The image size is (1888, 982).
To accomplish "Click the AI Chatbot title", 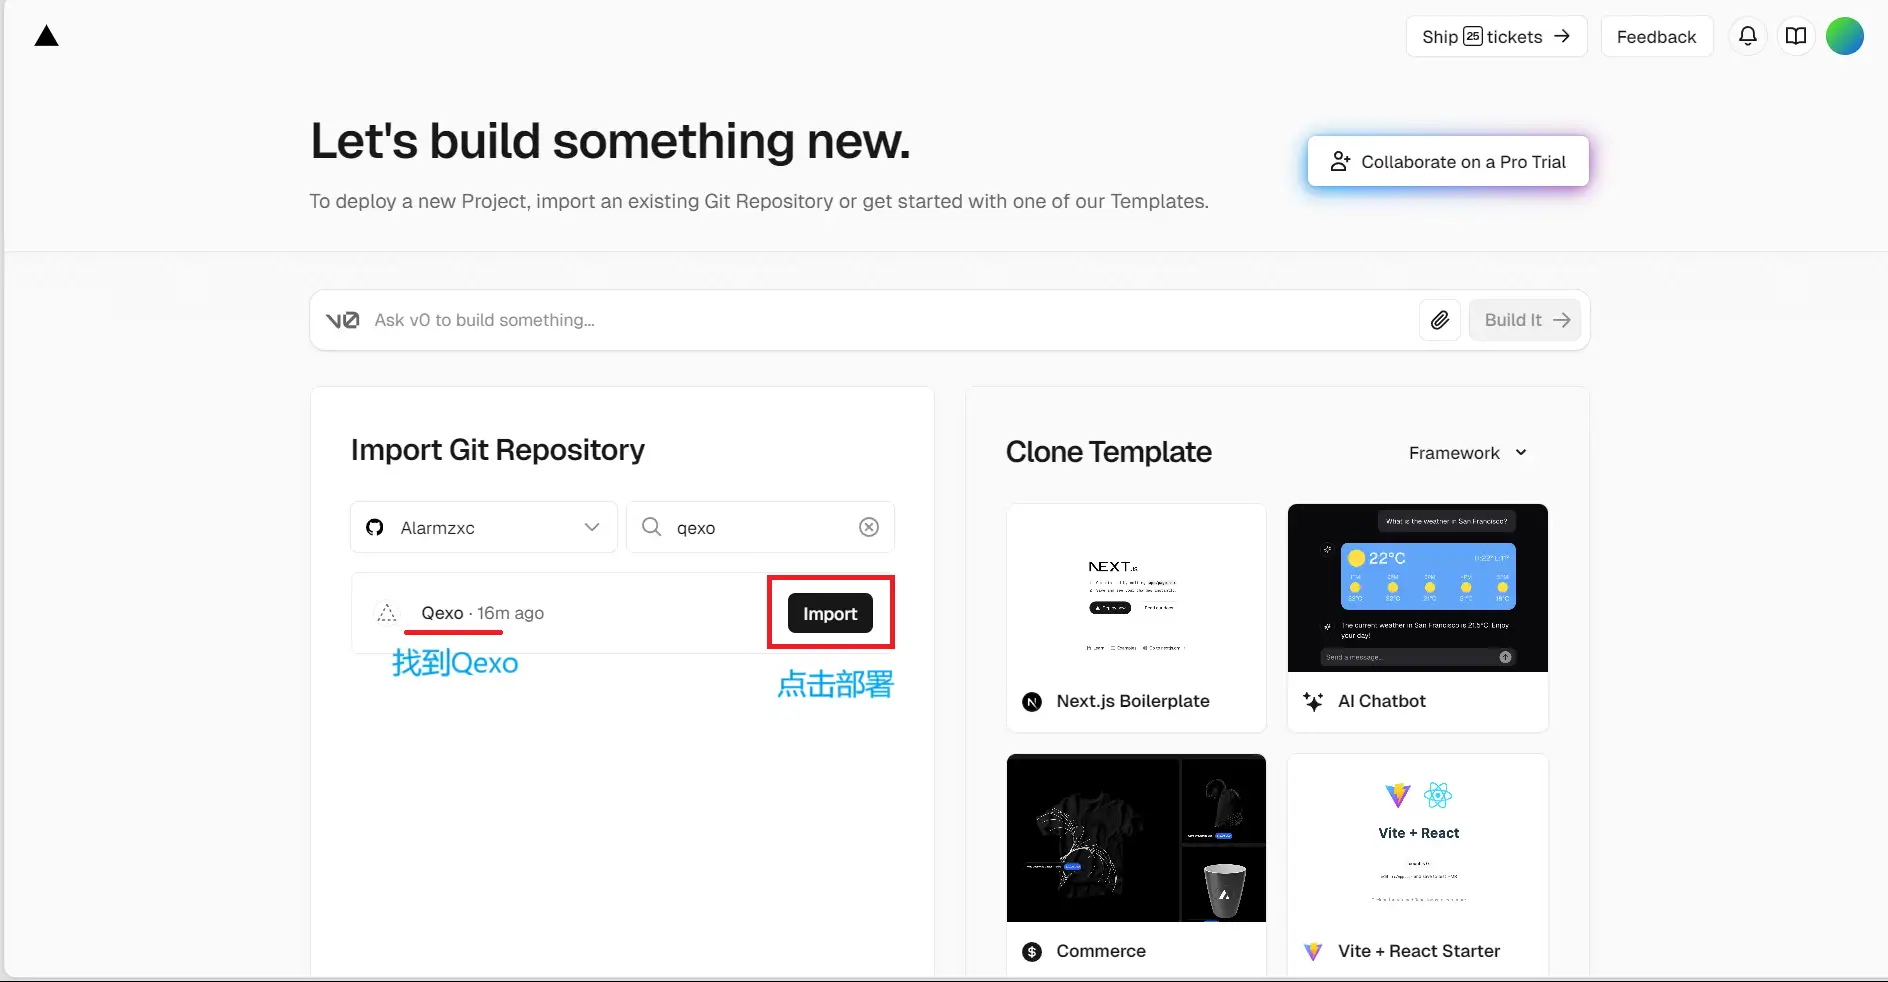I will coord(1382,701).
